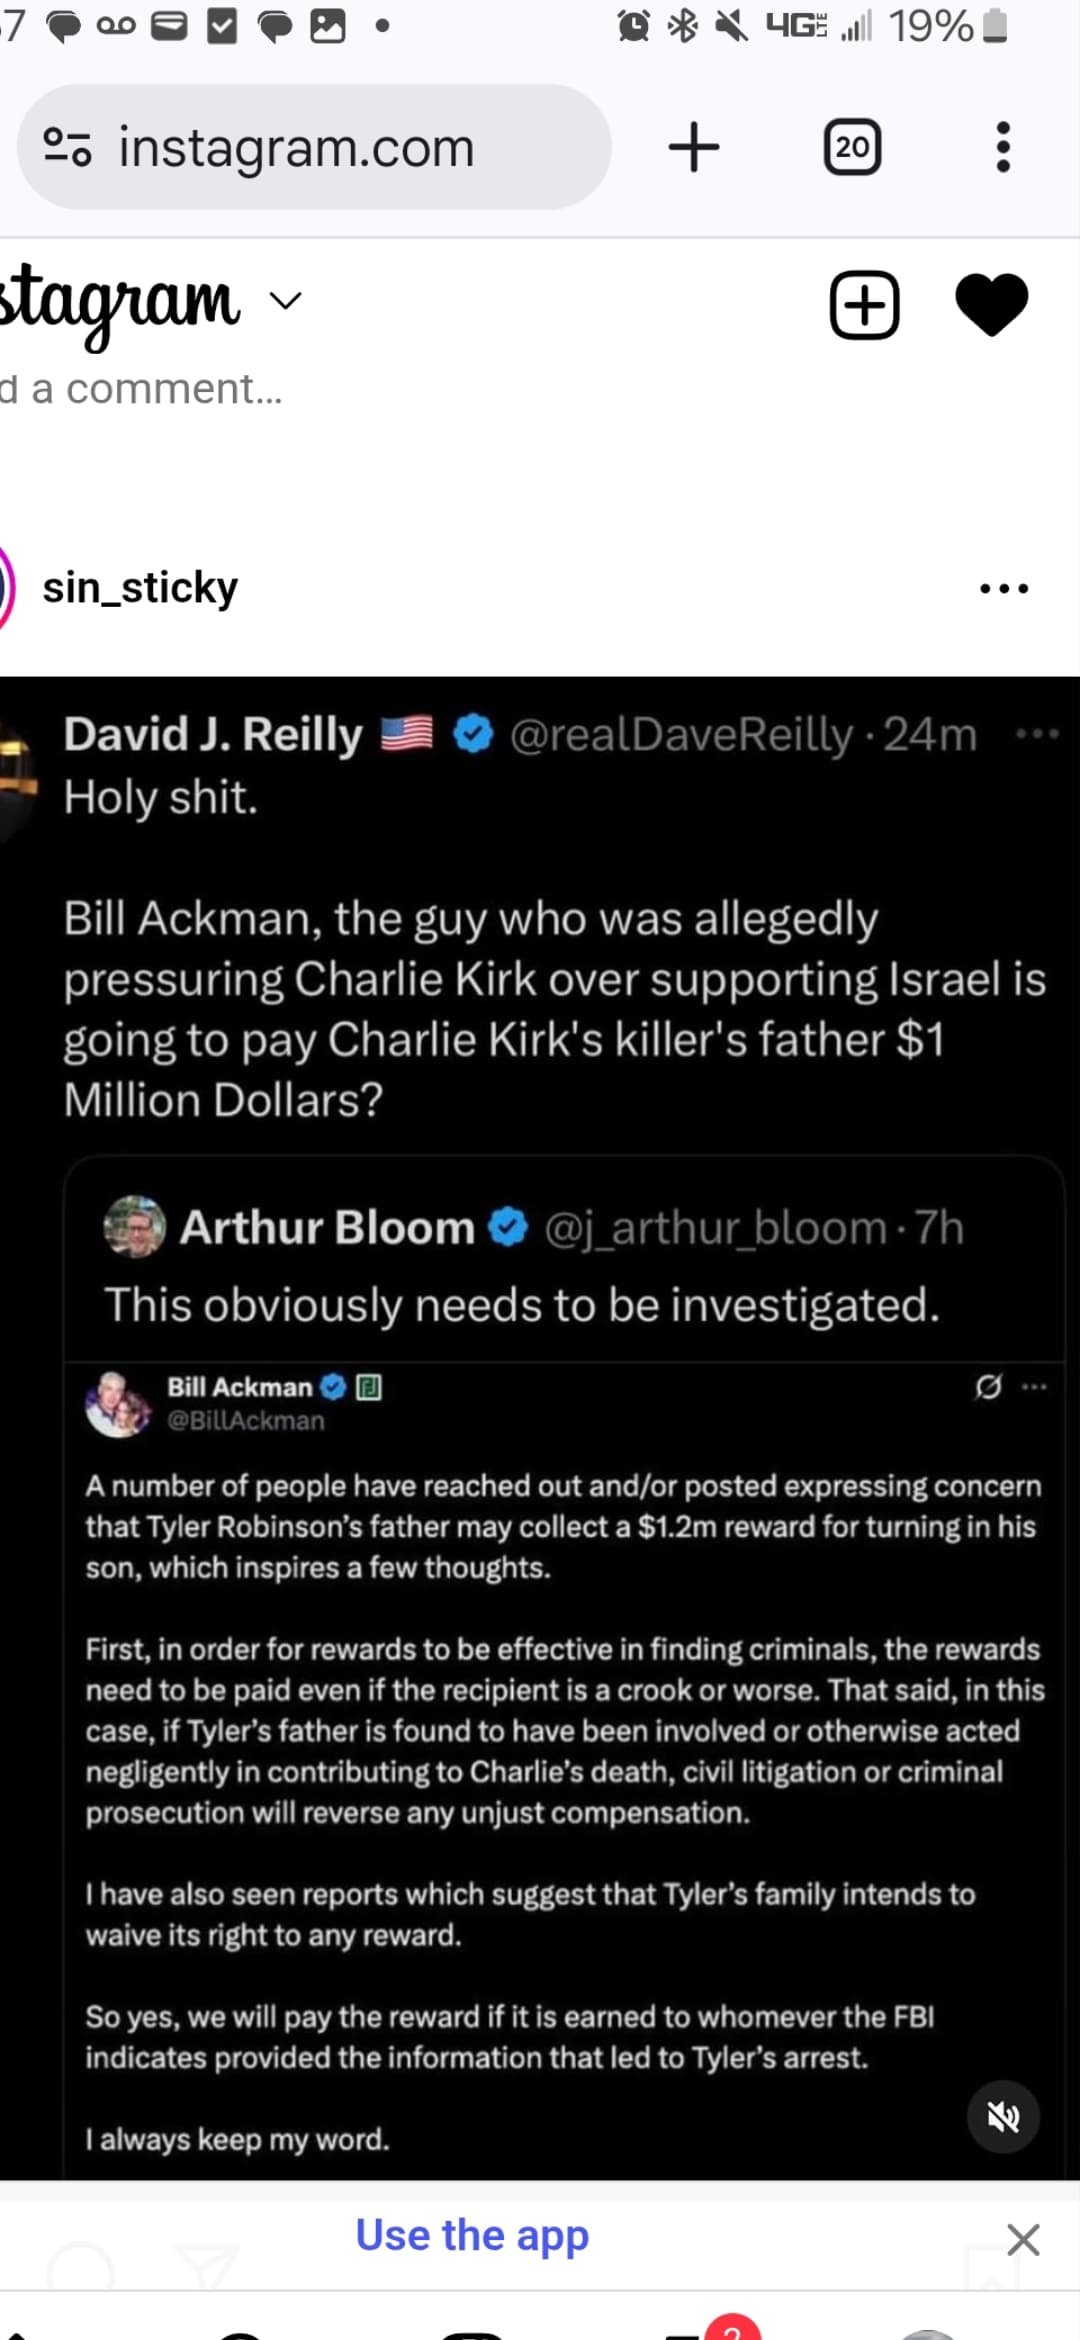Tap the Use the app link
Screen dimensions: 1080x2340
(472, 2236)
